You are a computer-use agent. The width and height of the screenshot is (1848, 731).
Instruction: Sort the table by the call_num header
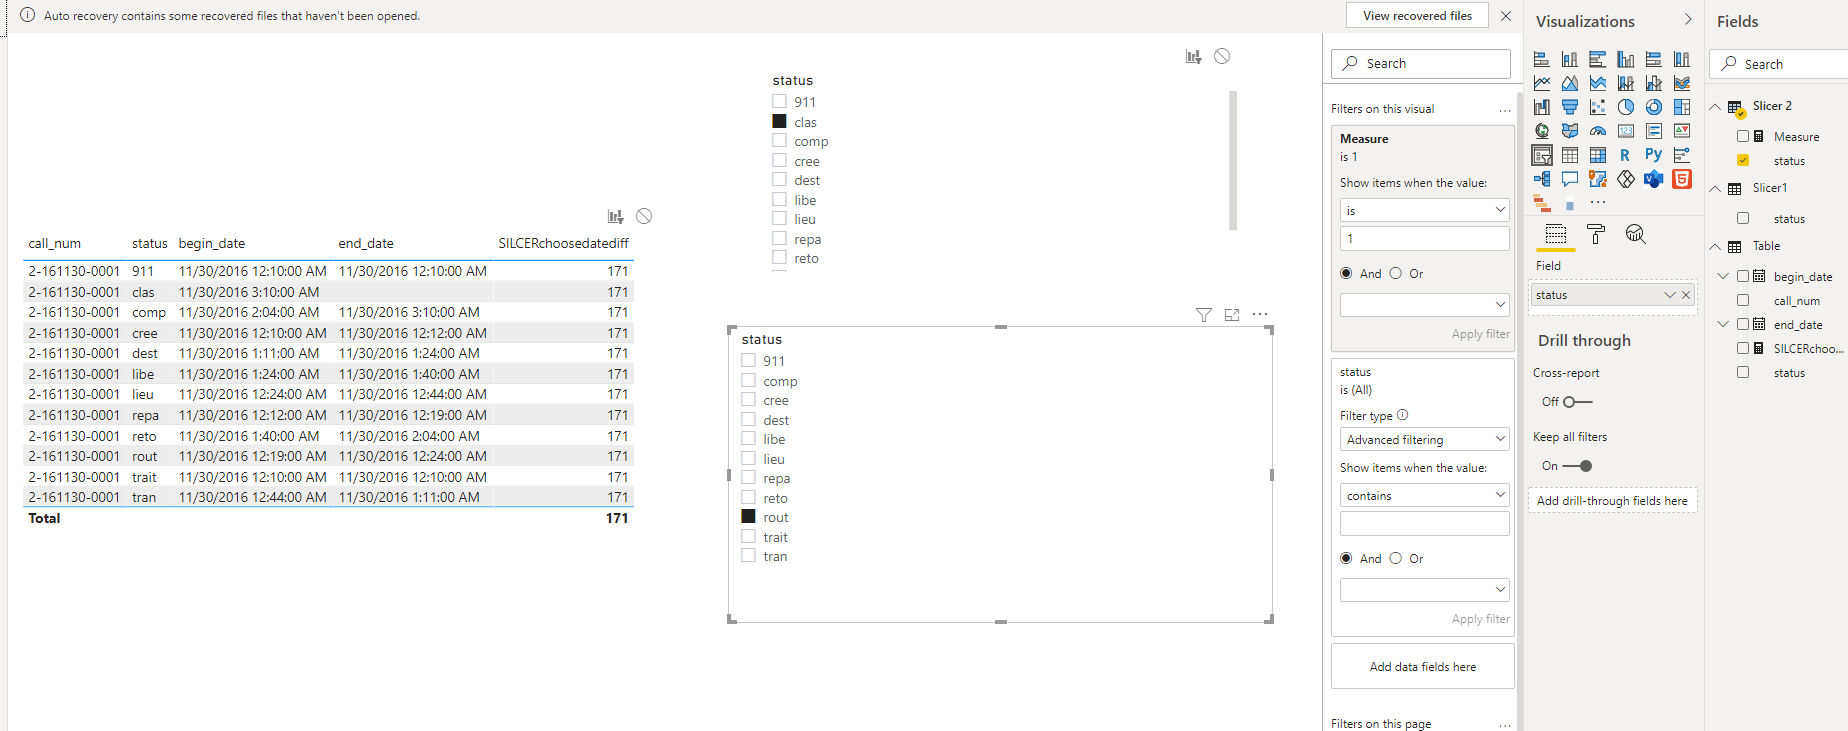55,243
